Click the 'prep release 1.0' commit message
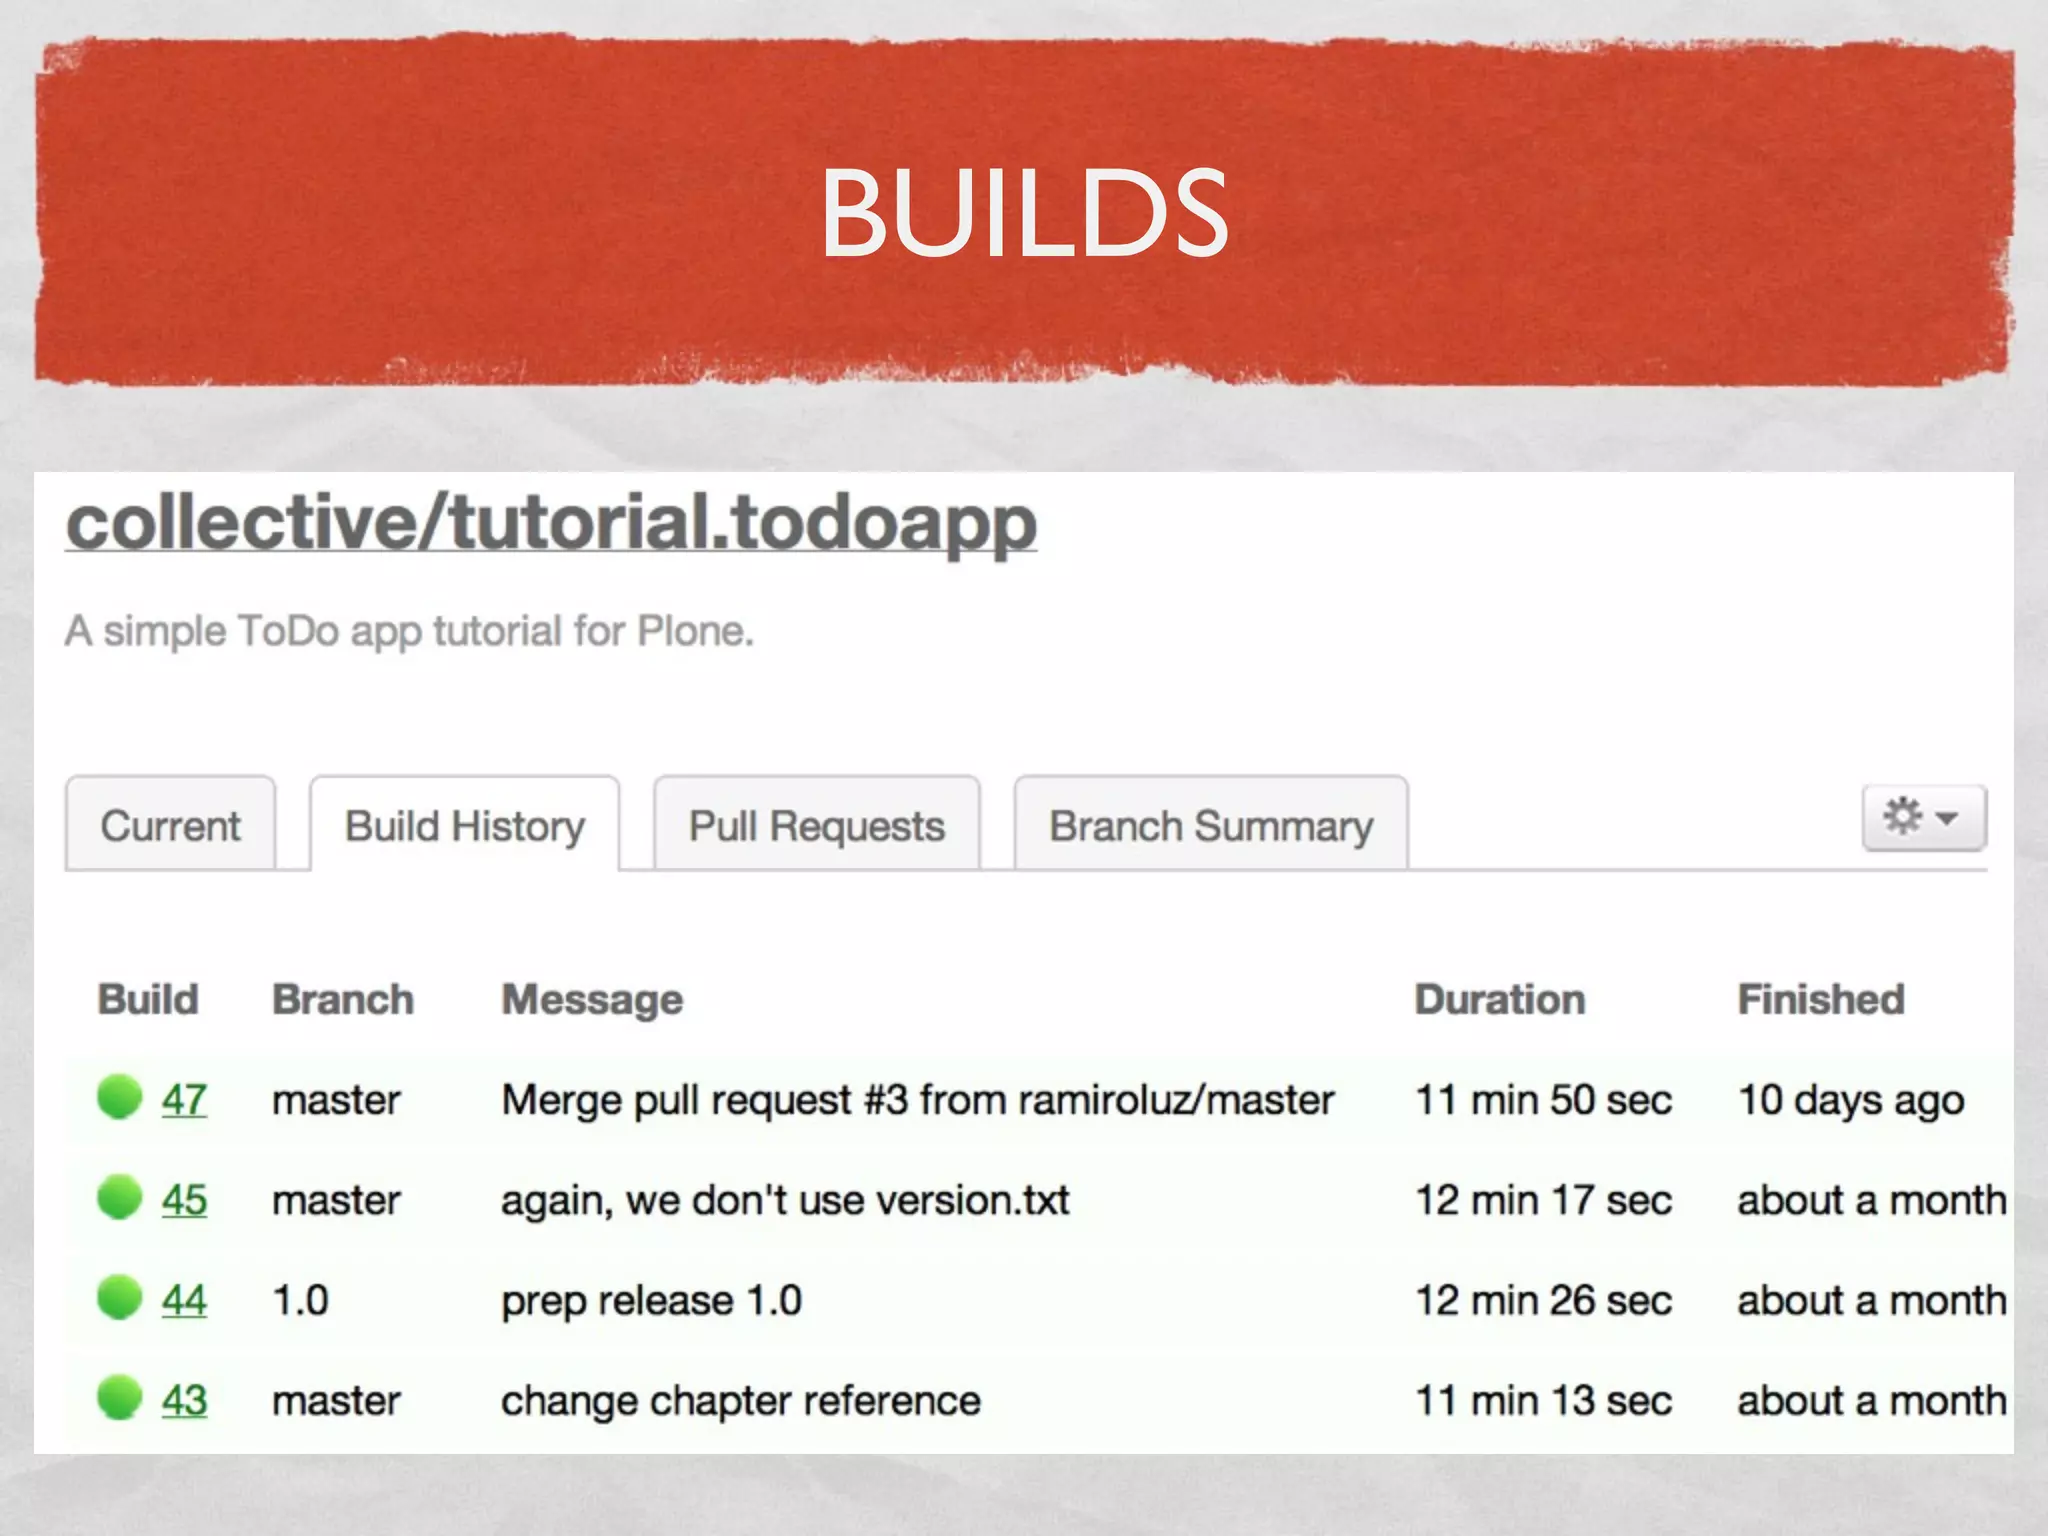Image resolution: width=2048 pixels, height=1536 pixels. (651, 1300)
